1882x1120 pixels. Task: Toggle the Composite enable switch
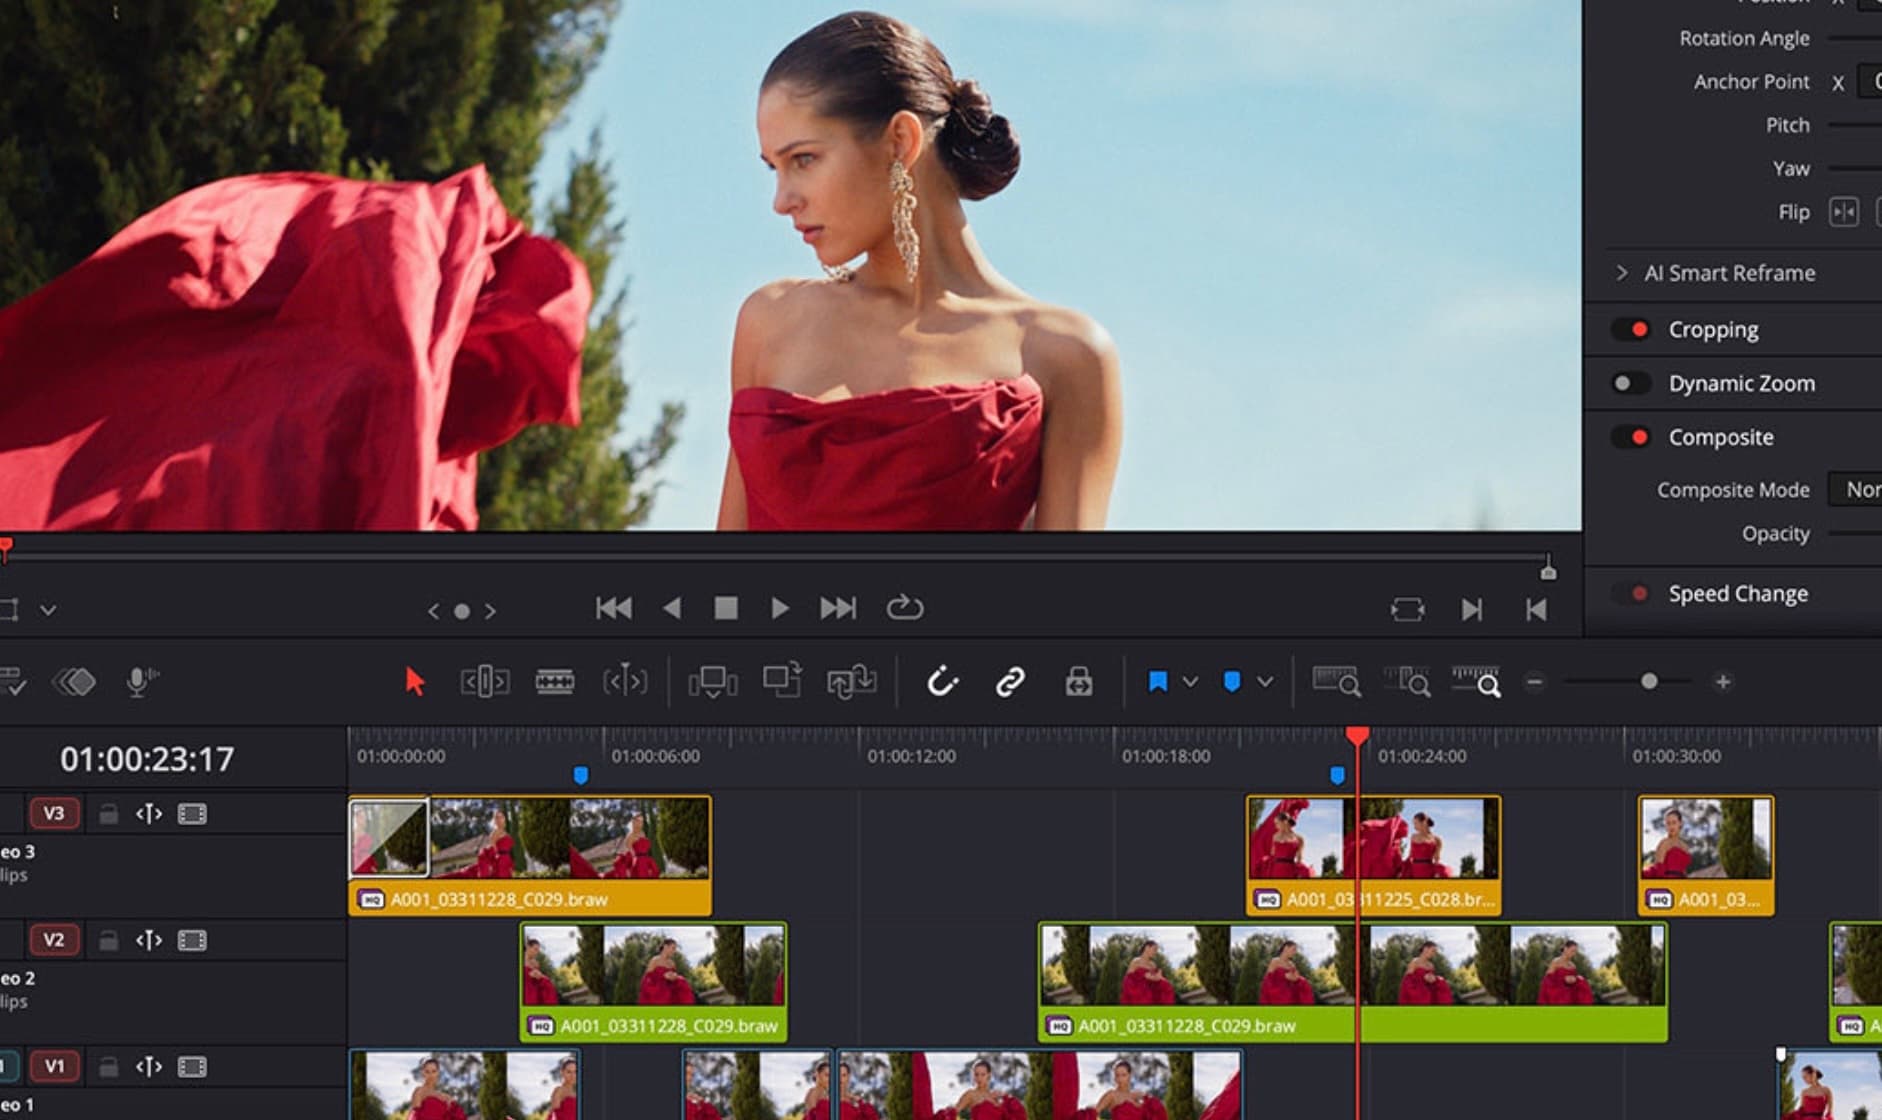click(1632, 437)
